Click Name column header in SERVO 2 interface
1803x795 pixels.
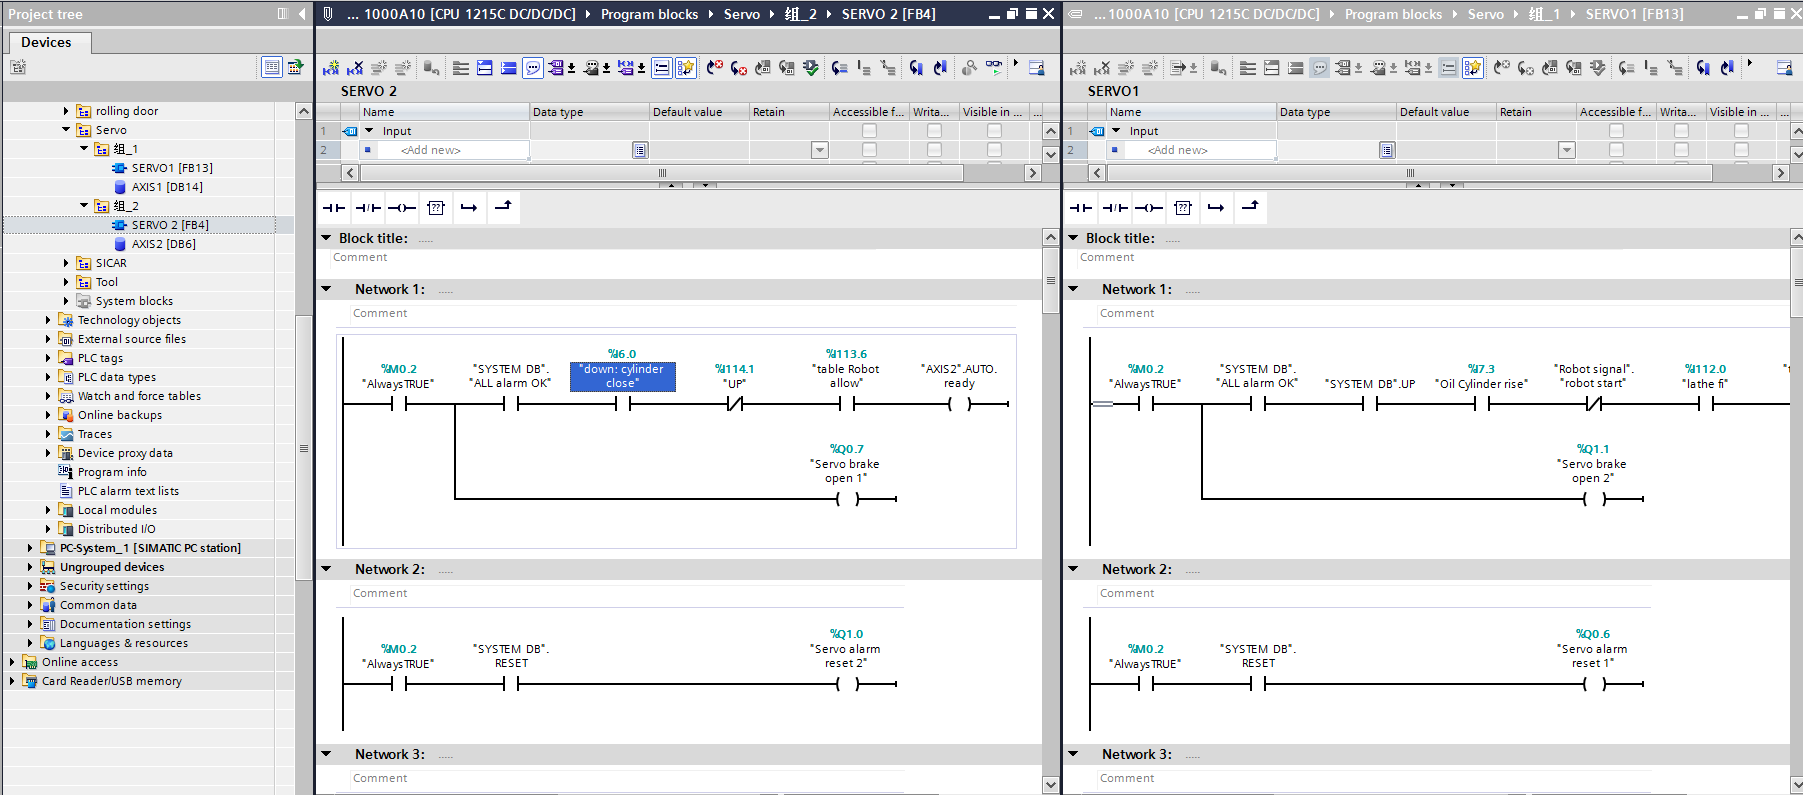[x=444, y=112]
